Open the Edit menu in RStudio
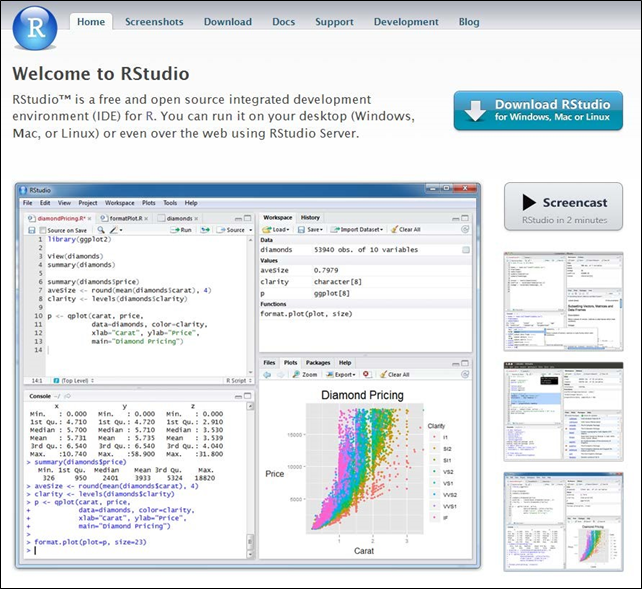Image resolution: width=642 pixels, height=589 pixels. click(45, 203)
